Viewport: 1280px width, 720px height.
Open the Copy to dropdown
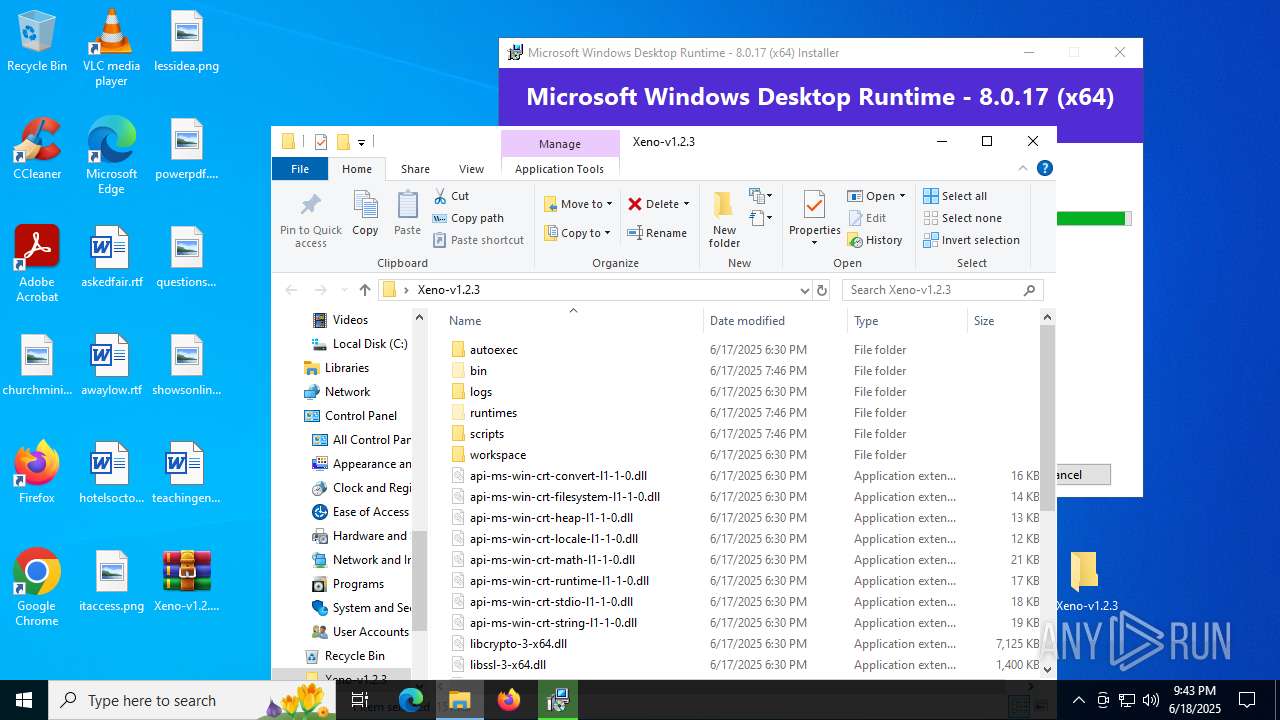(x=578, y=233)
